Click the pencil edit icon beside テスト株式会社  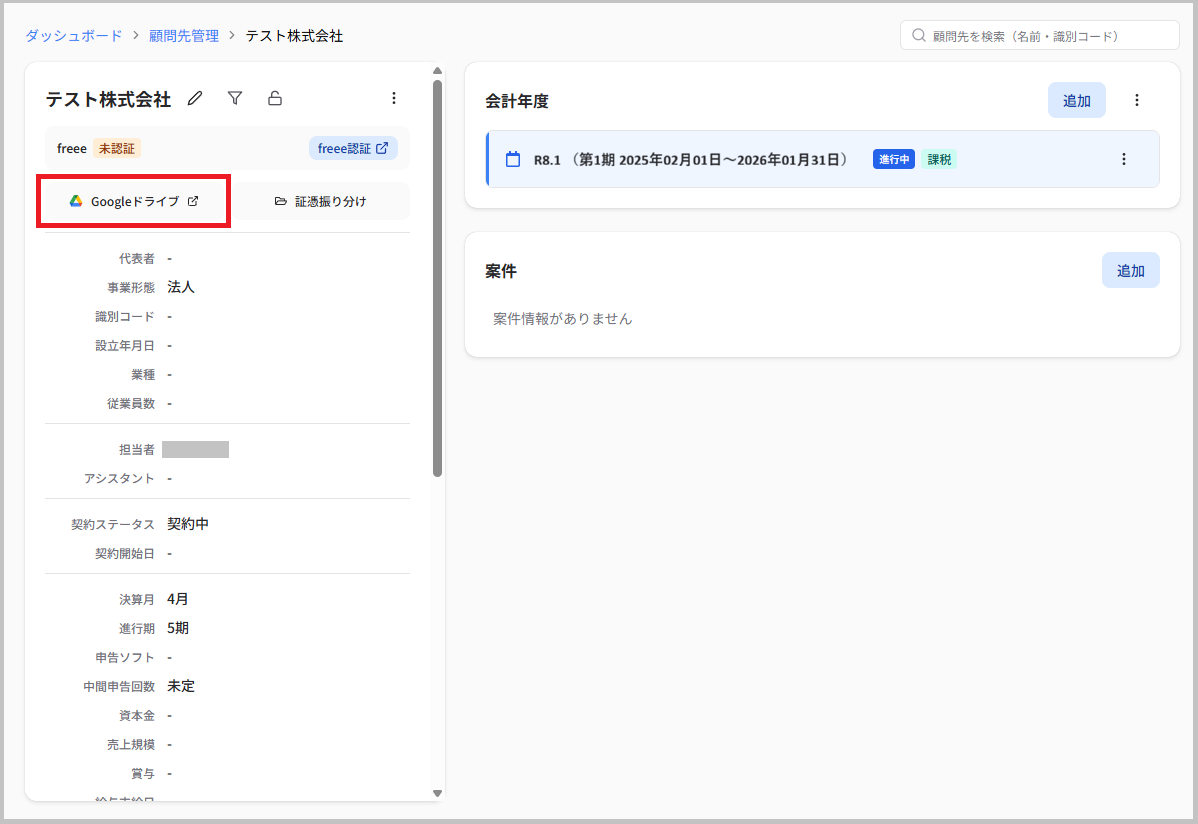click(196, 99)
